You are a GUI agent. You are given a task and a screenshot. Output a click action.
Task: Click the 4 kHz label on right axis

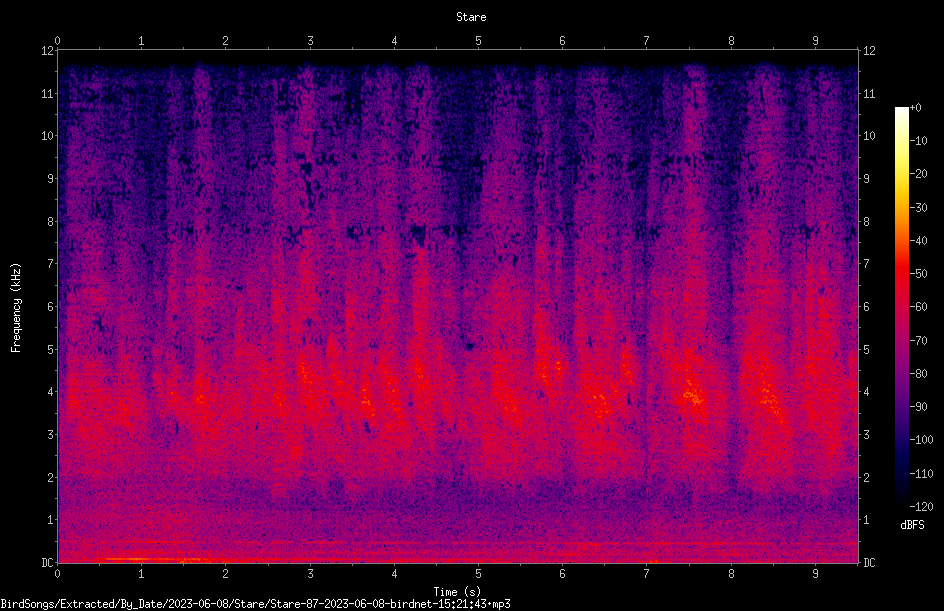866,392
